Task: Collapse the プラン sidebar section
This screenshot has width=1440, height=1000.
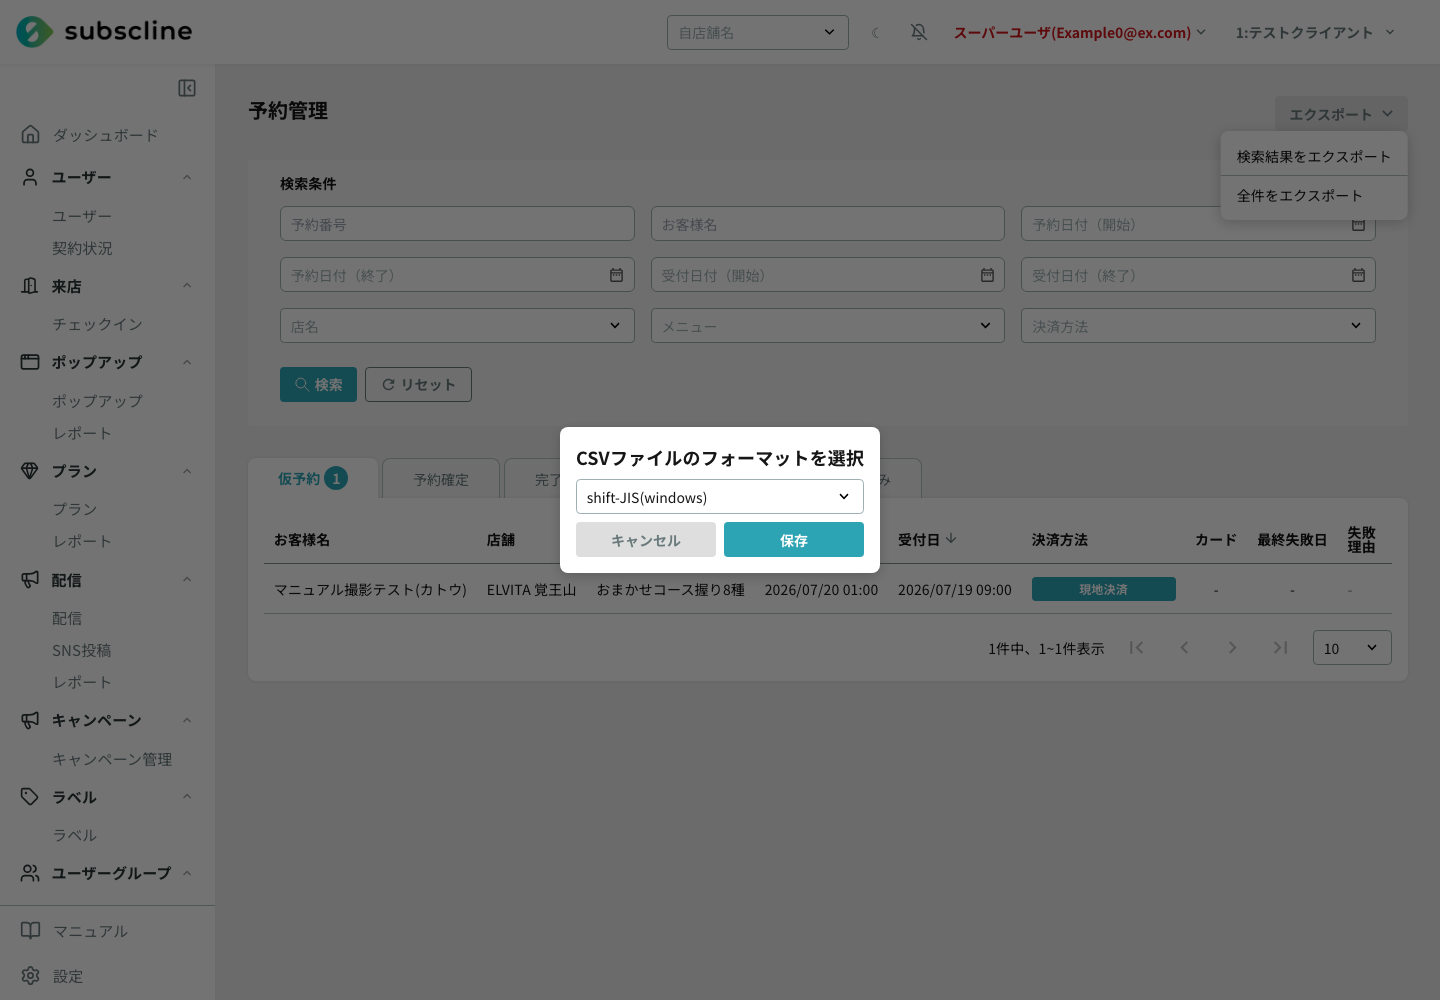Action: tap(187, 471)
